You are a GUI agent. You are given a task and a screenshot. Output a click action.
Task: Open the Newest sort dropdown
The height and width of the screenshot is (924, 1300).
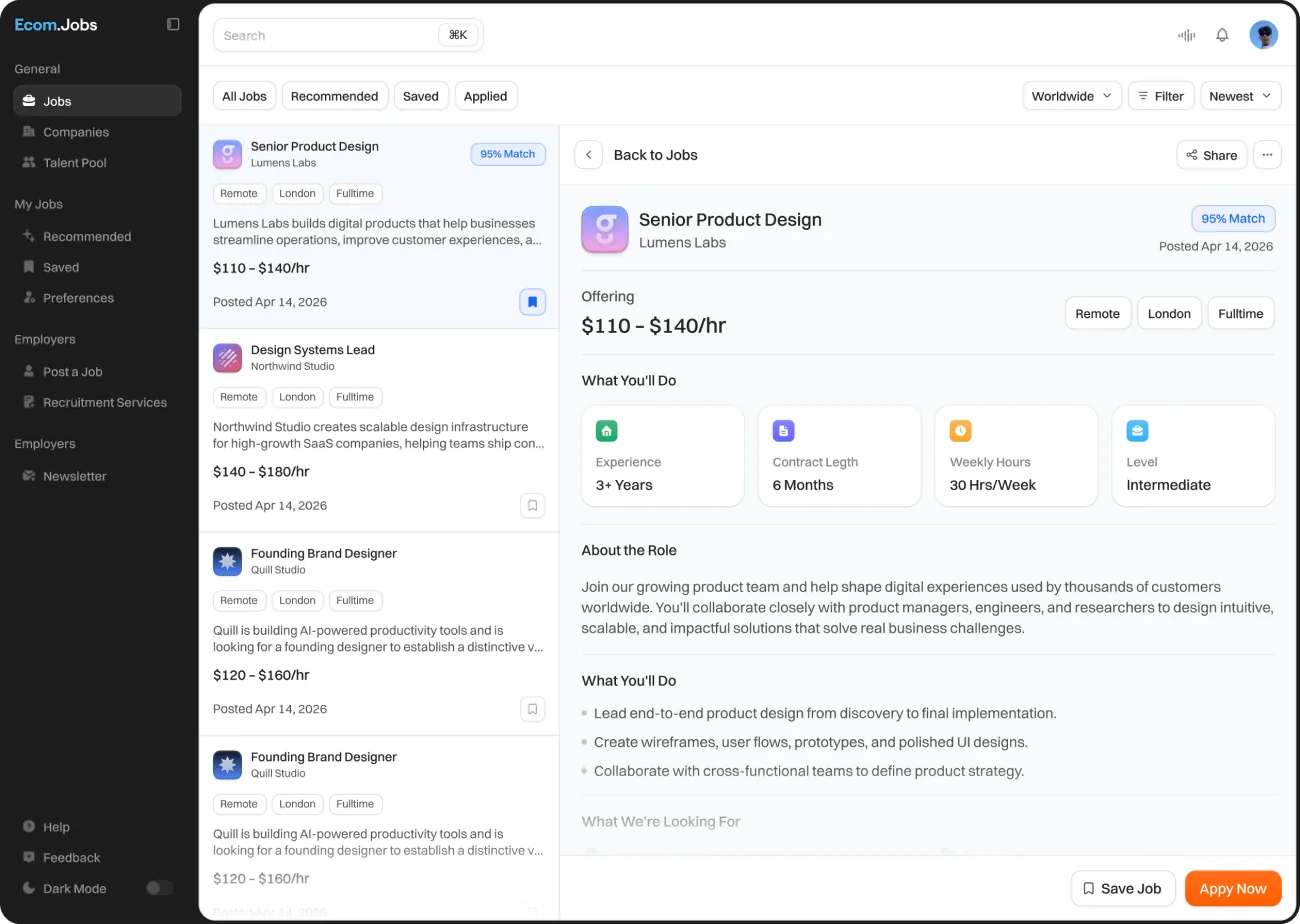[x=1241, y=96]
